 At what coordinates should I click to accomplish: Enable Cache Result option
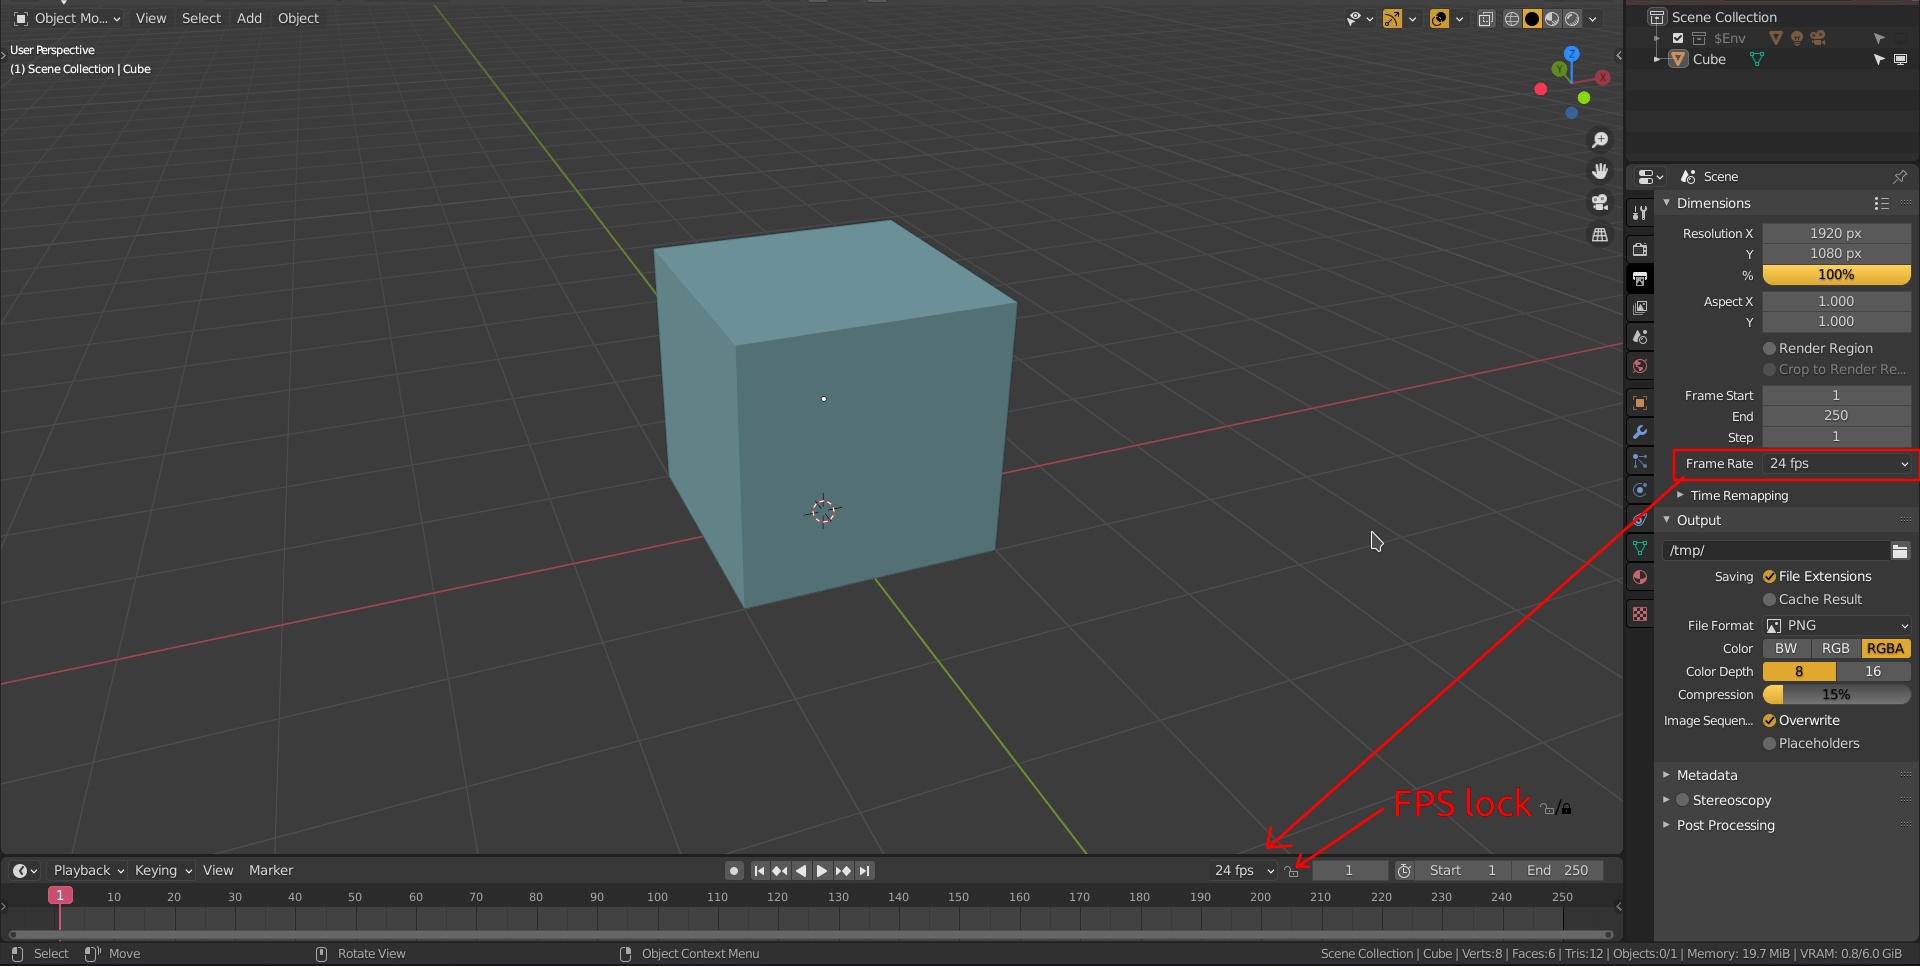point(1769,599)
